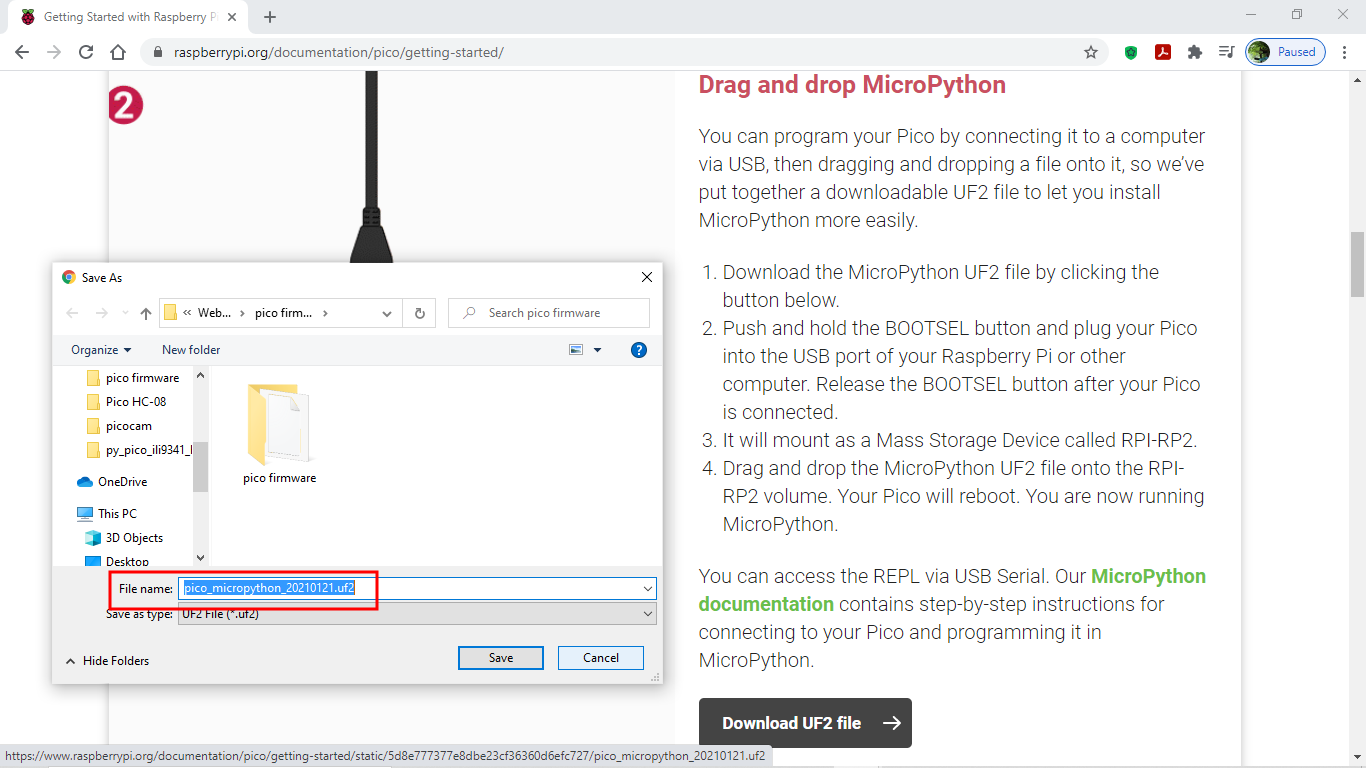Select Desktop in the navigation pane
This screenshot has width=1366, height=768.
pos(118,561)
